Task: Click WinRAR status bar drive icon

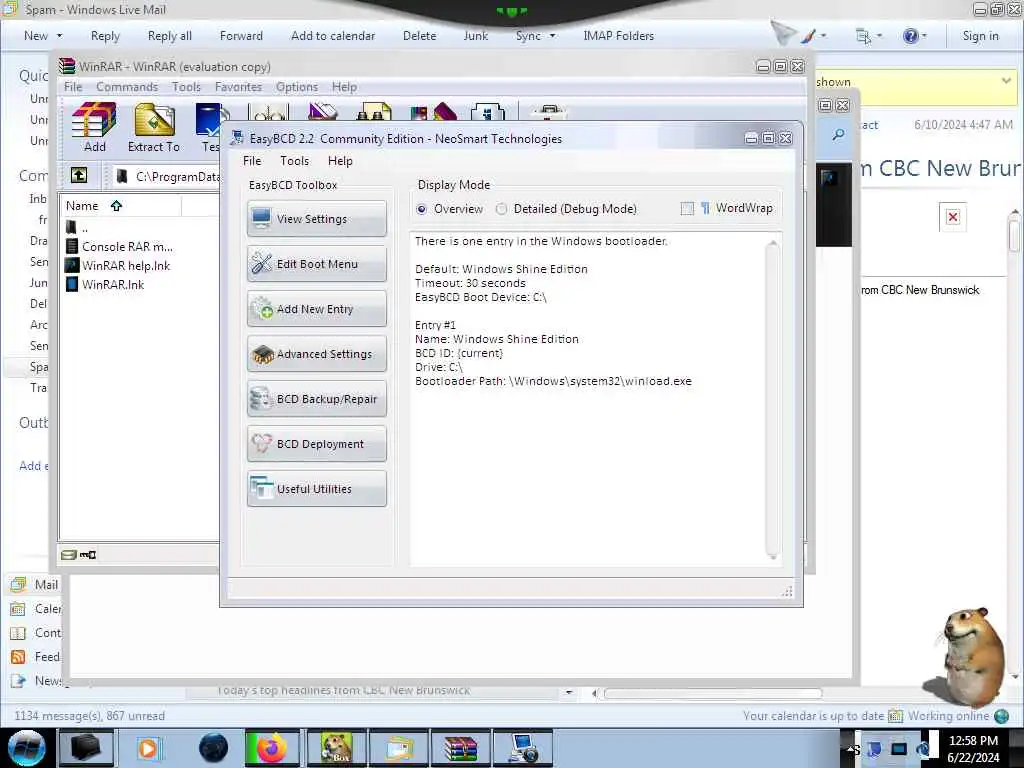Action: pyautogui.click(x=69, y=555)
